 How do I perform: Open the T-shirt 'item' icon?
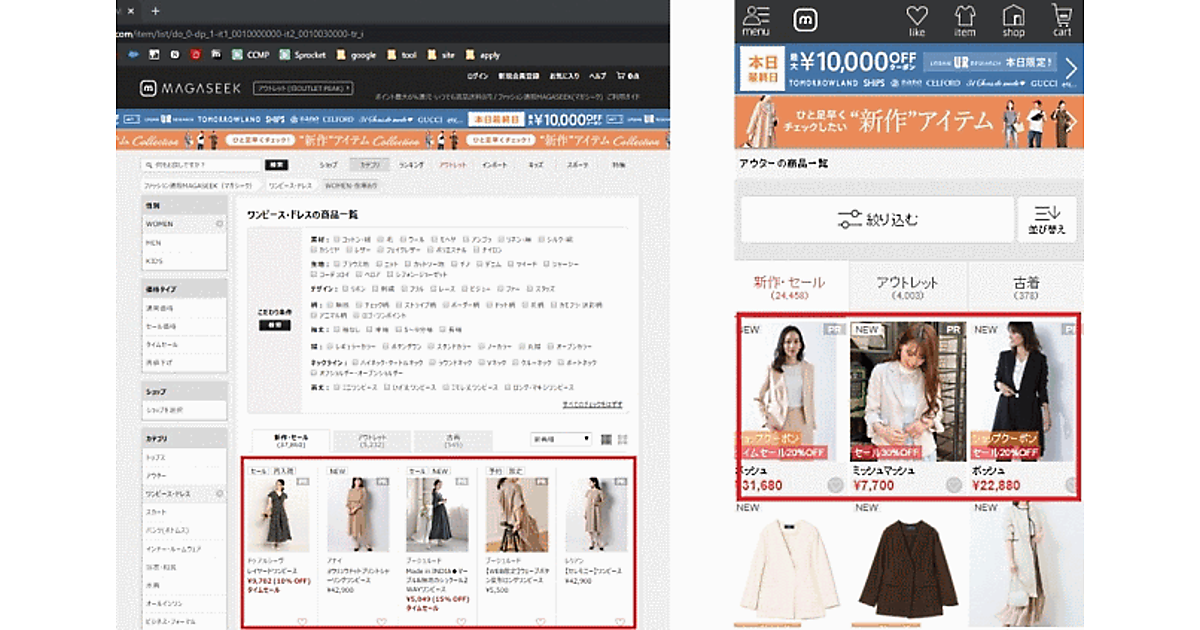[965, 20]
